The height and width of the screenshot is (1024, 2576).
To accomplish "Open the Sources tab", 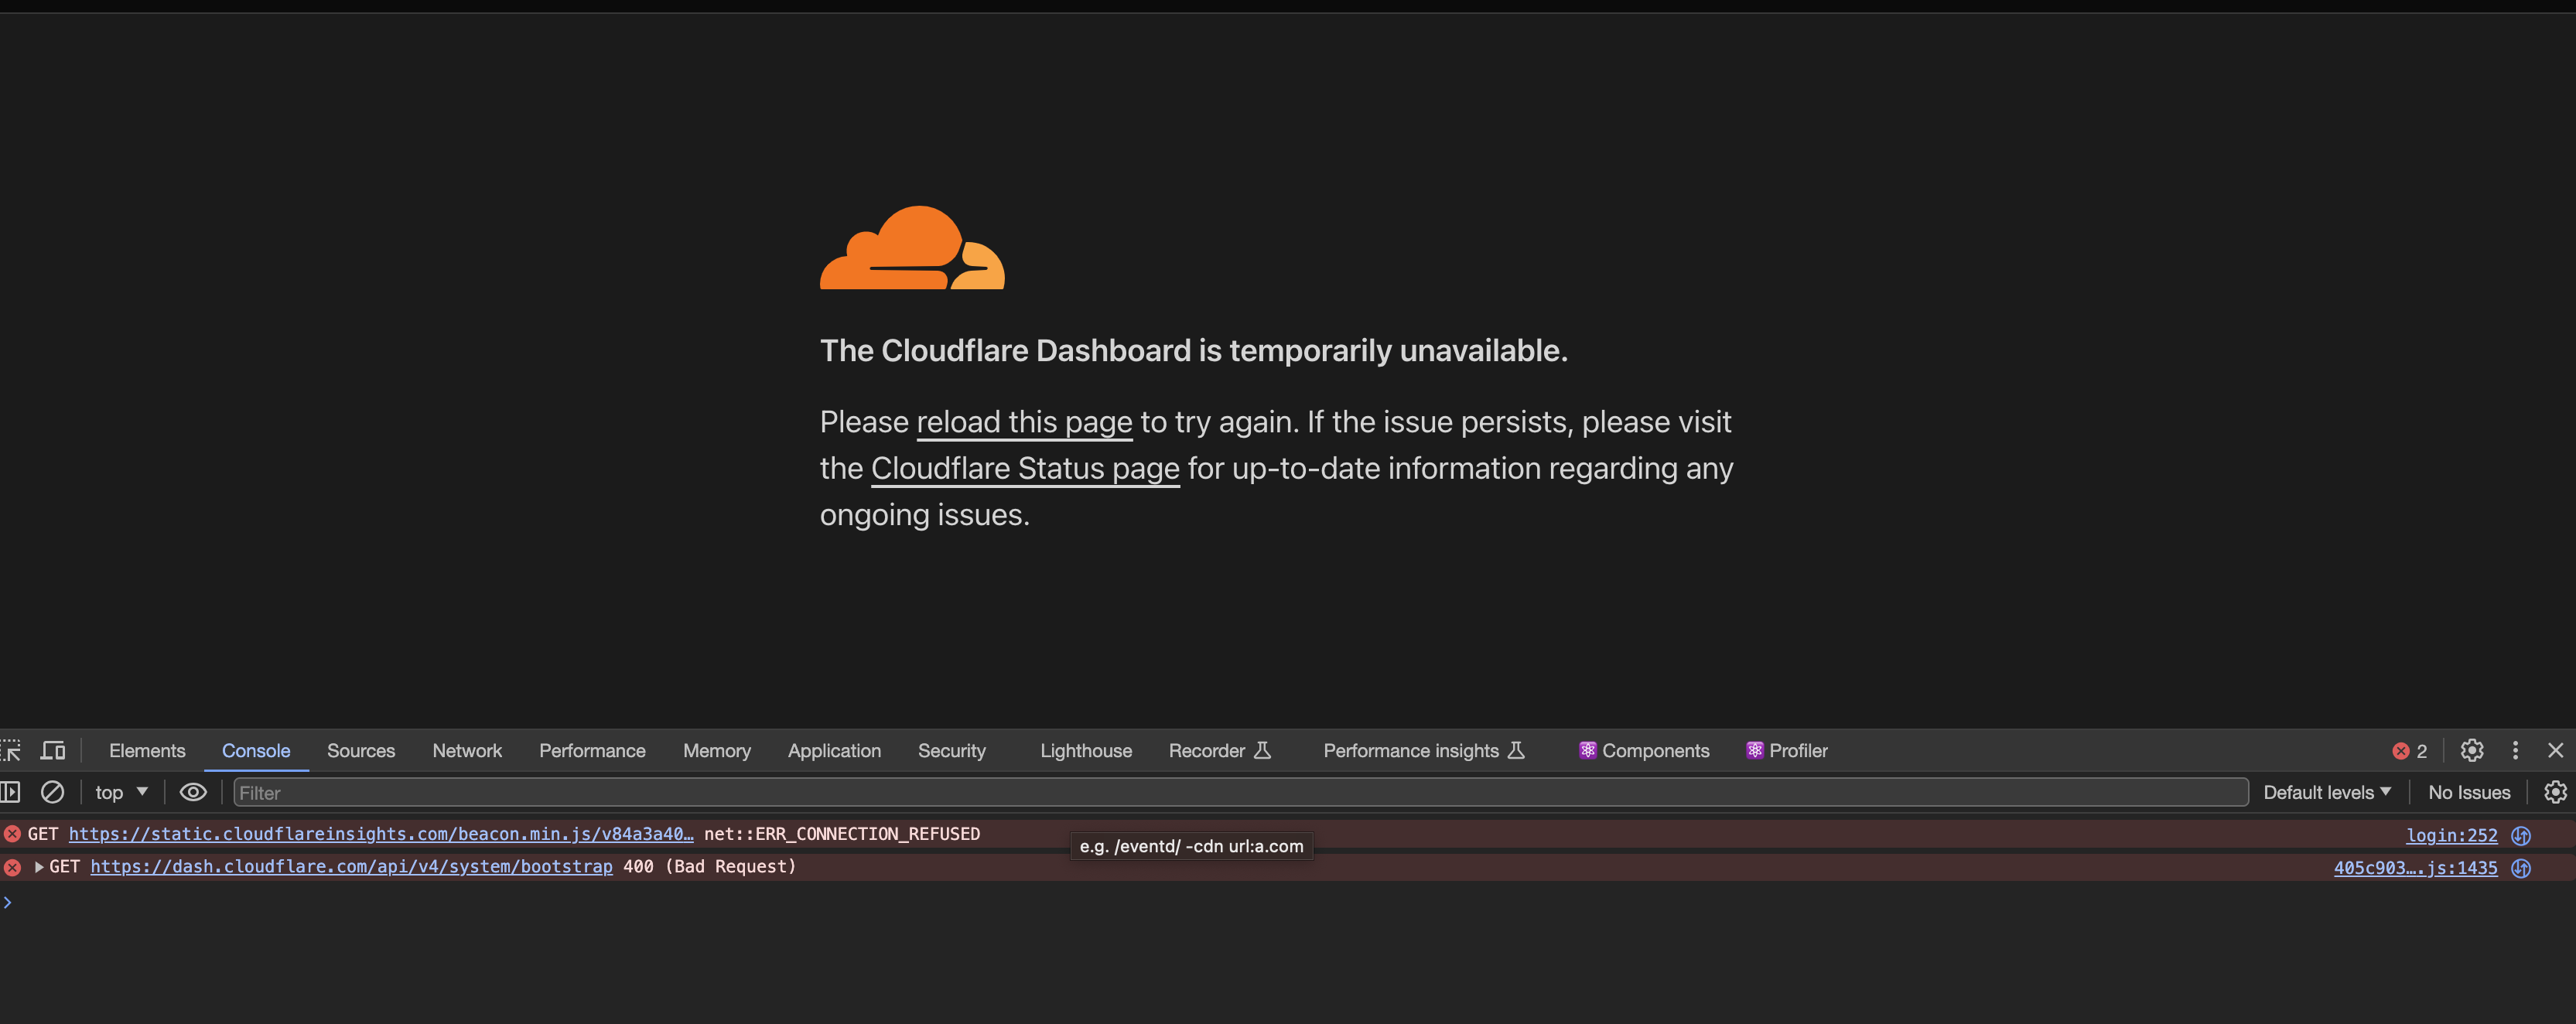I will coord(361,750).
